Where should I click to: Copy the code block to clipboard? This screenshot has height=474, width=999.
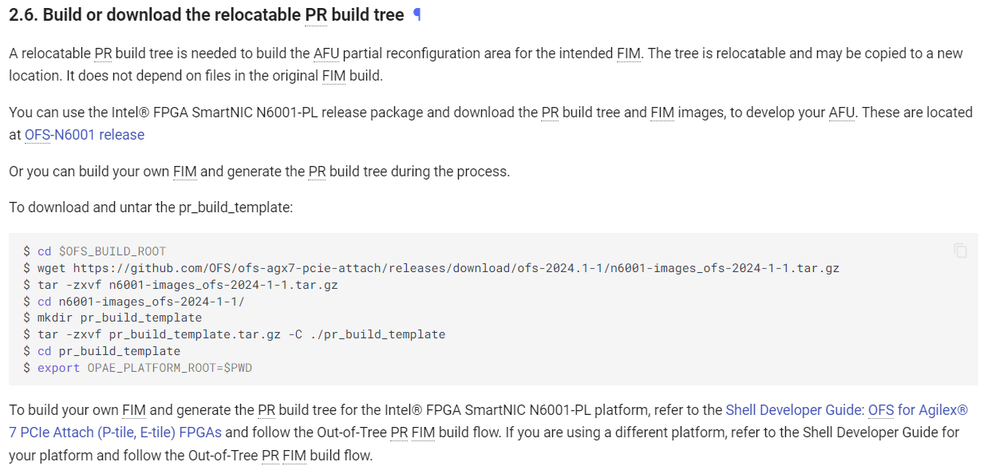[x=960, y=251]
